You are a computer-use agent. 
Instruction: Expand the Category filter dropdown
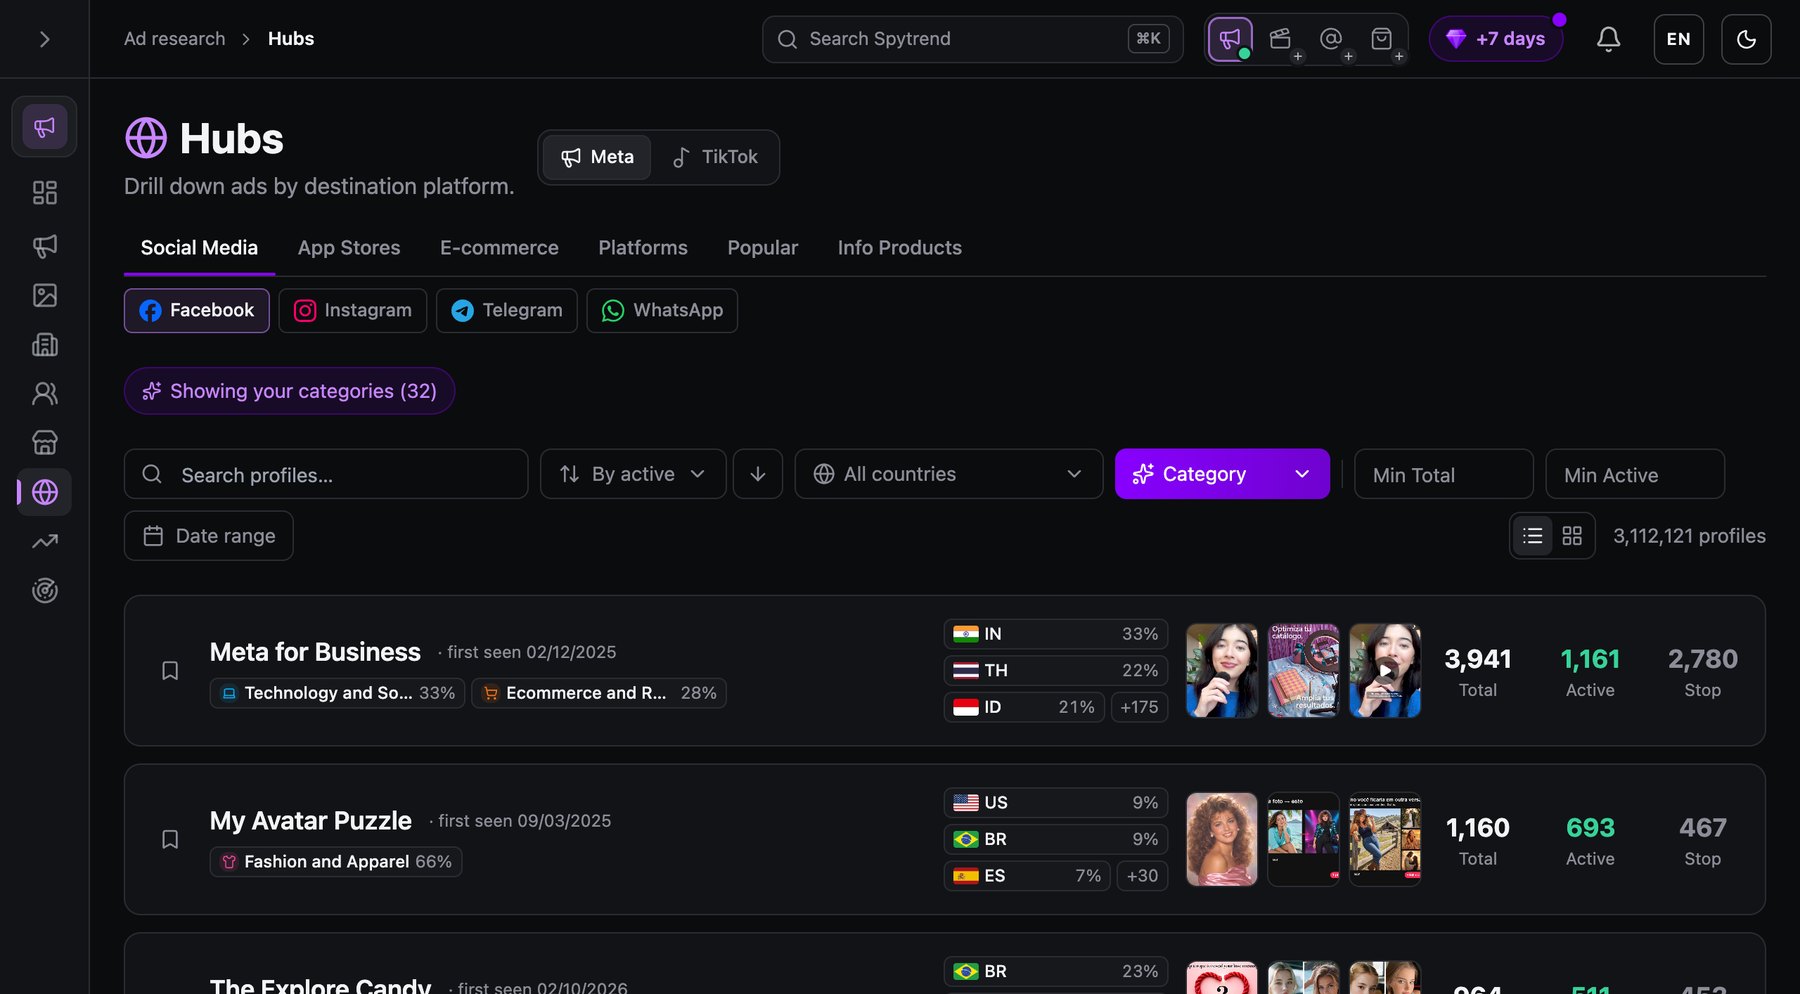(x=1222, y=474)
